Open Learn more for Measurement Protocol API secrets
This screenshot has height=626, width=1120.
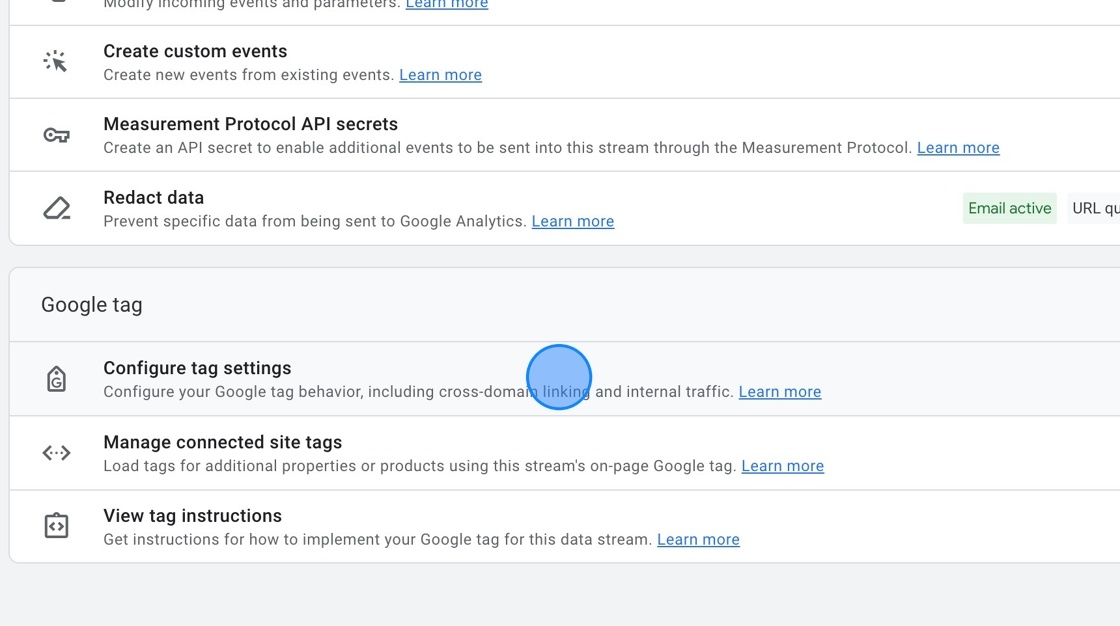(x=957, y=147)
